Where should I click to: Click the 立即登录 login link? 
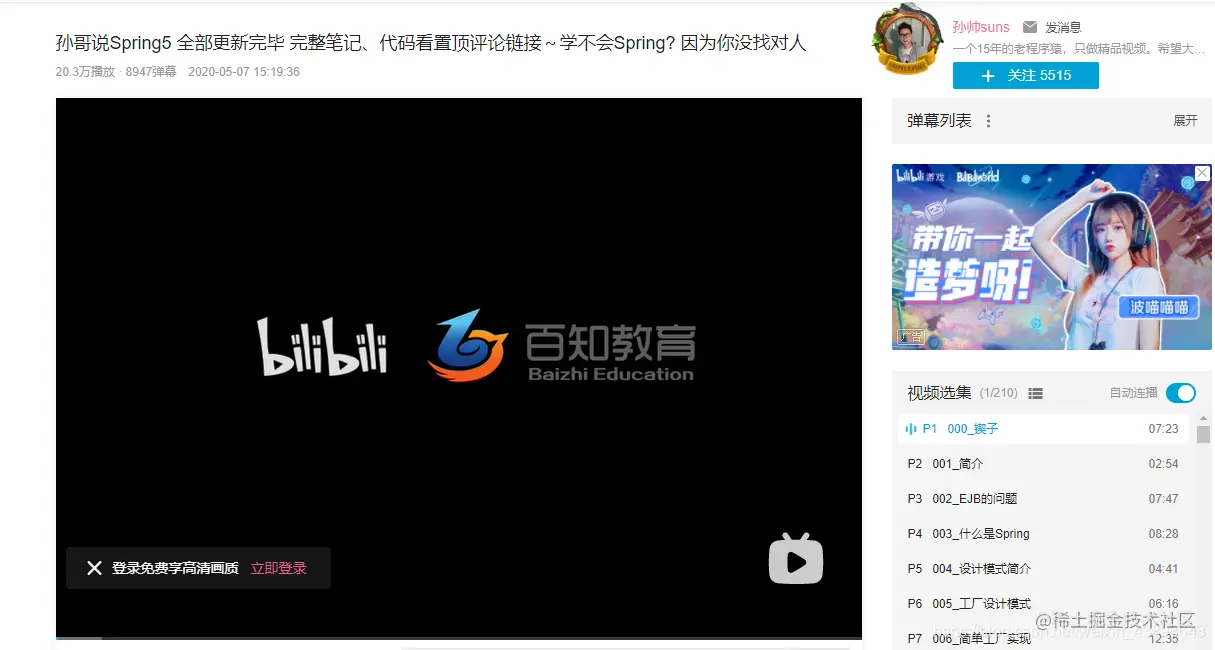coord(279,568)
